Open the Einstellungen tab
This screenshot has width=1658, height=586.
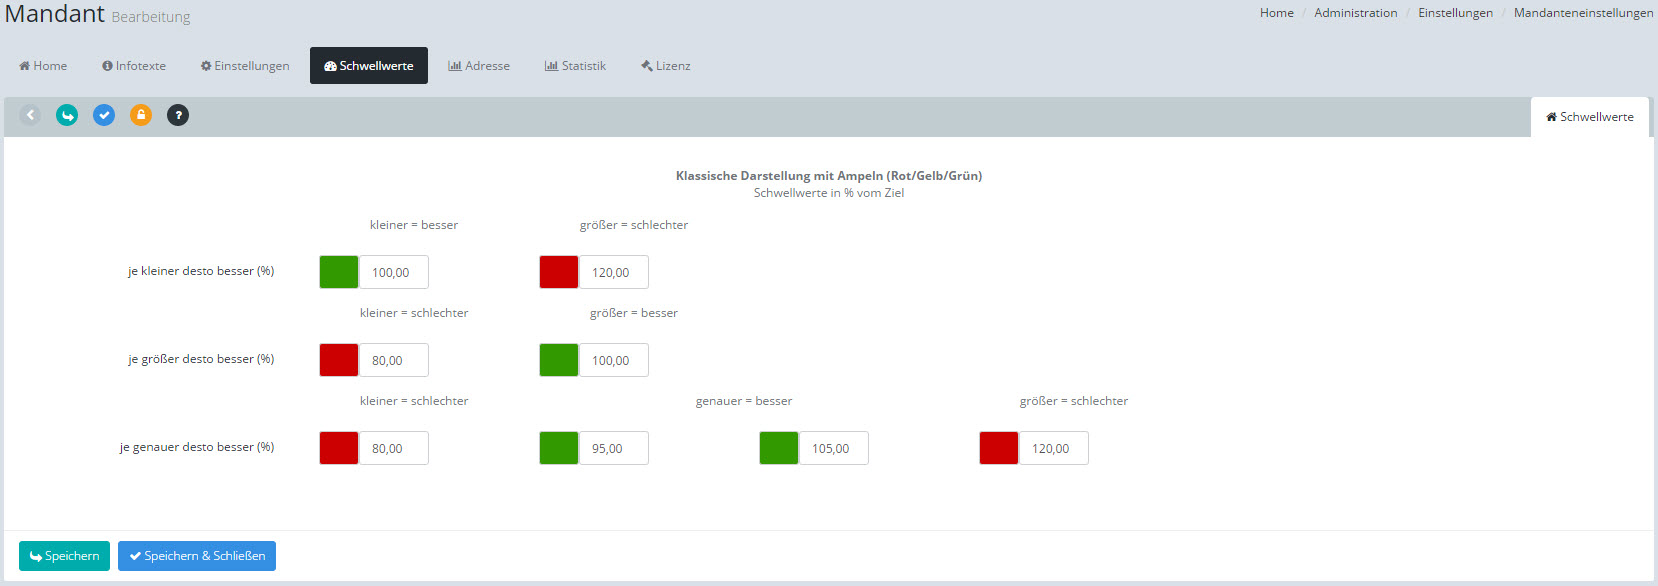245,66
